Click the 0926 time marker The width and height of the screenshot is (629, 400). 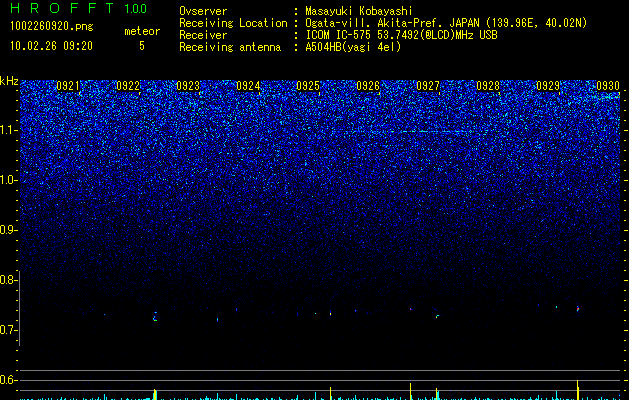point(368,86)
